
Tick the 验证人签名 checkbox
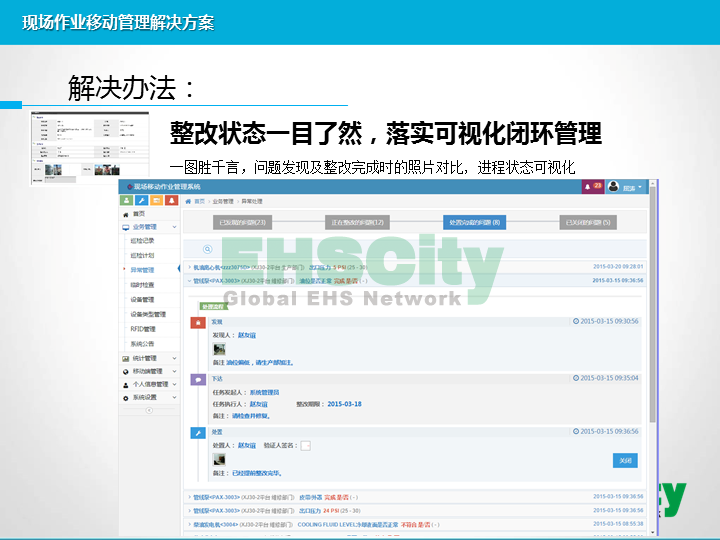pos(306,445)
